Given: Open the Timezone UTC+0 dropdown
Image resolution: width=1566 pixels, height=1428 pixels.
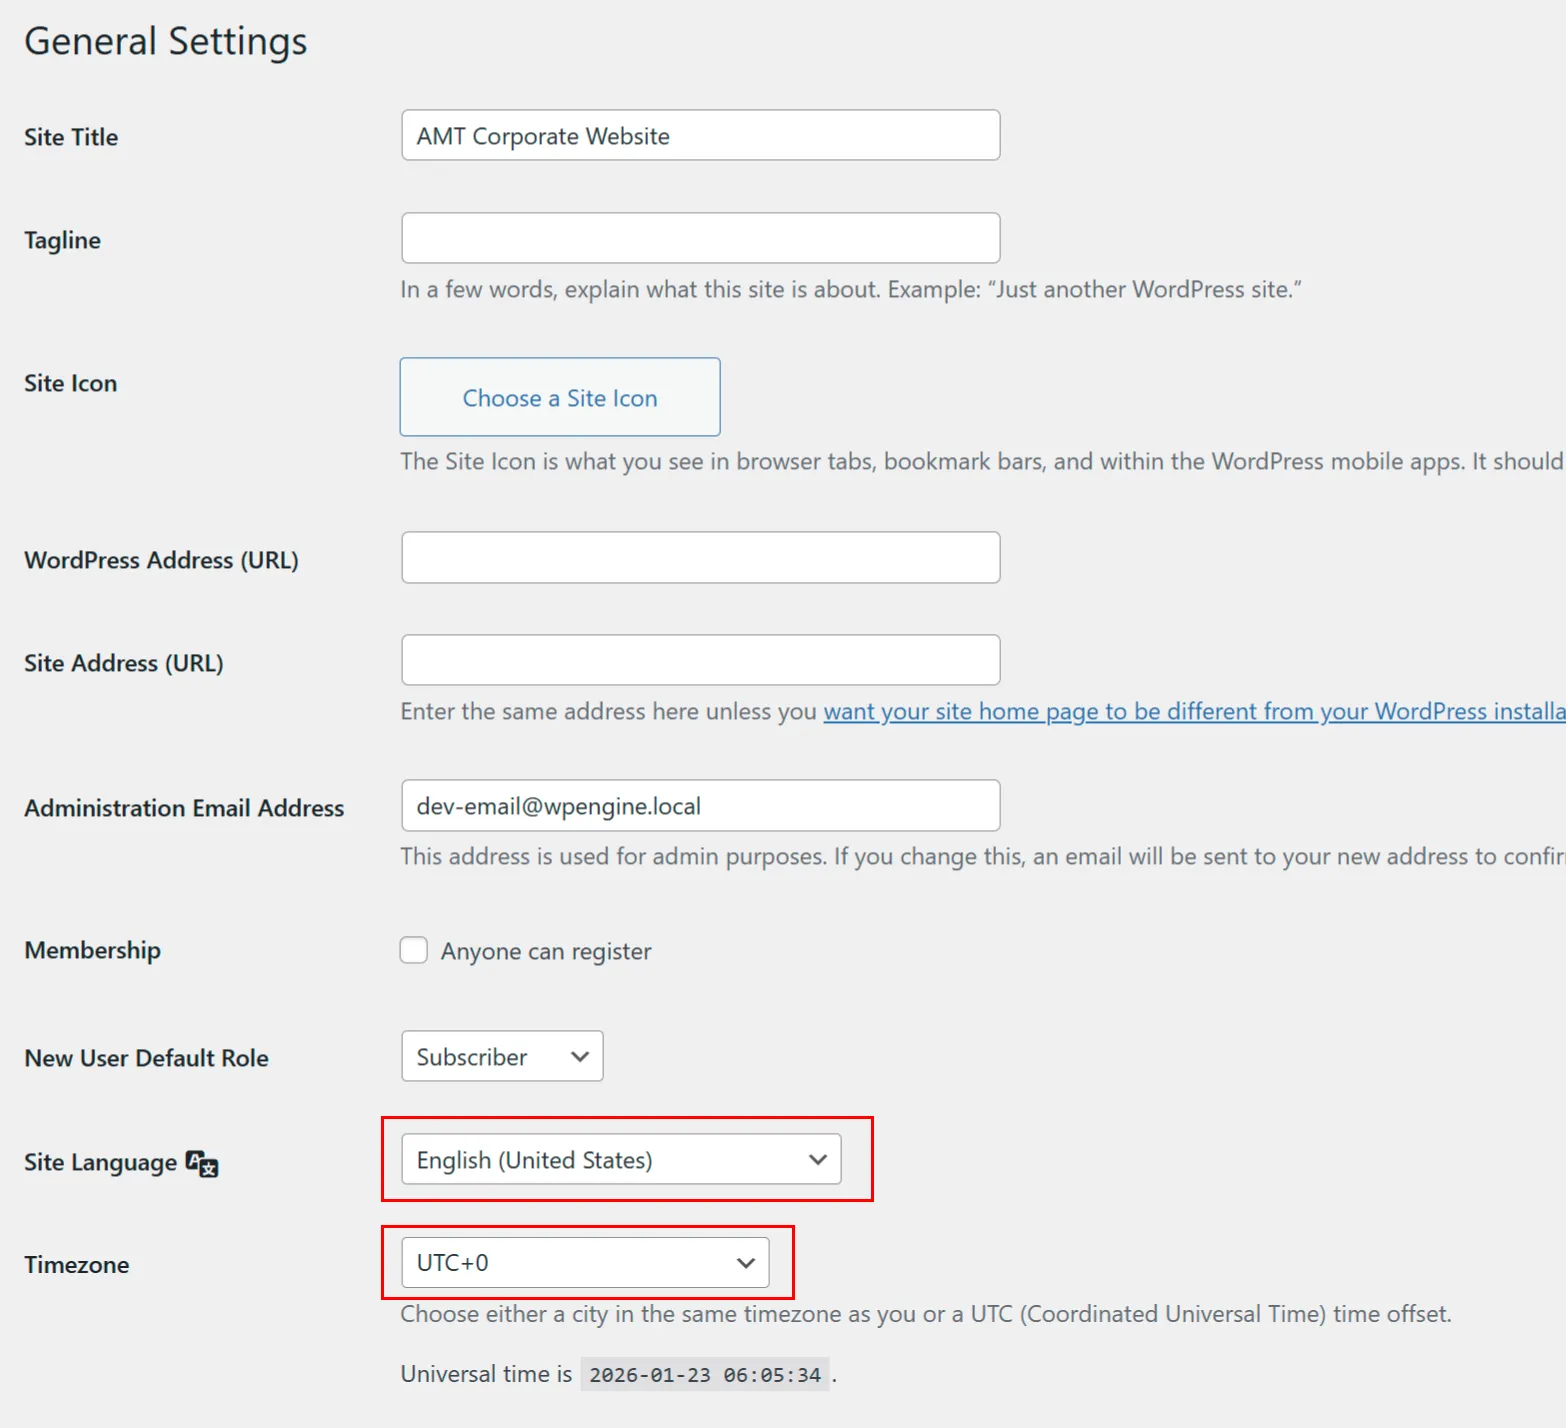Looking at the screenshot, I should [x=585, y=1263].
